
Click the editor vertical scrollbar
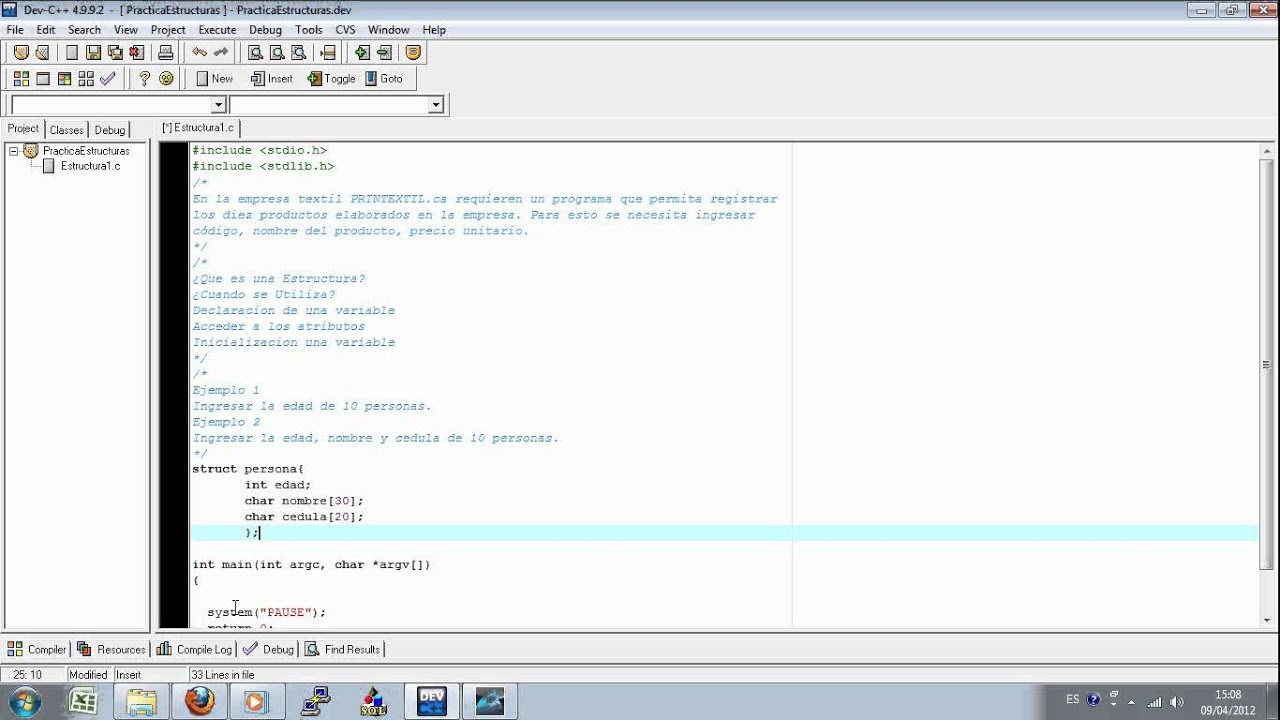[1267, 385]
